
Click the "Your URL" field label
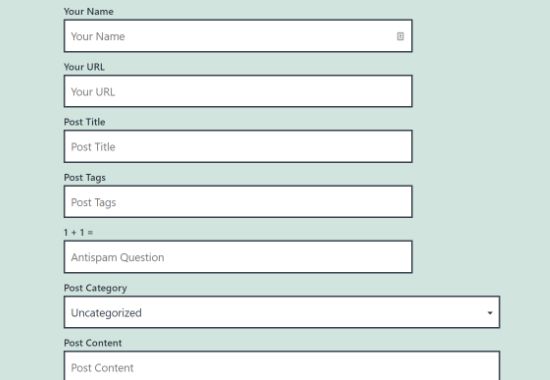[84, 67]
